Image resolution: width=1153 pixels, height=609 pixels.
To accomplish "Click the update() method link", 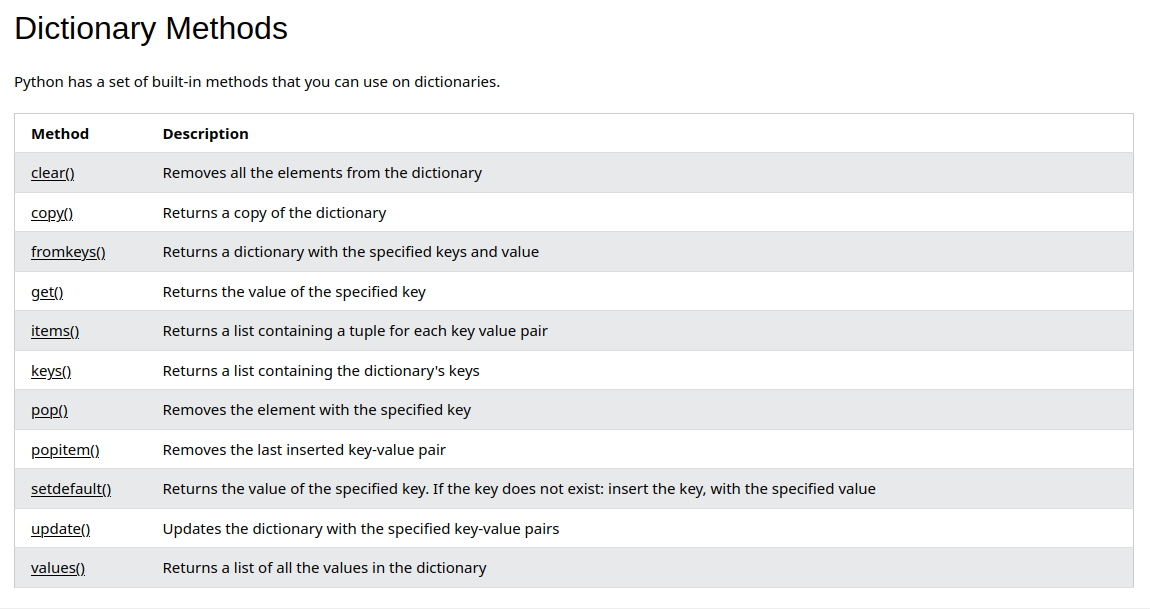I will pyautogui.click(x=60, y=529).
